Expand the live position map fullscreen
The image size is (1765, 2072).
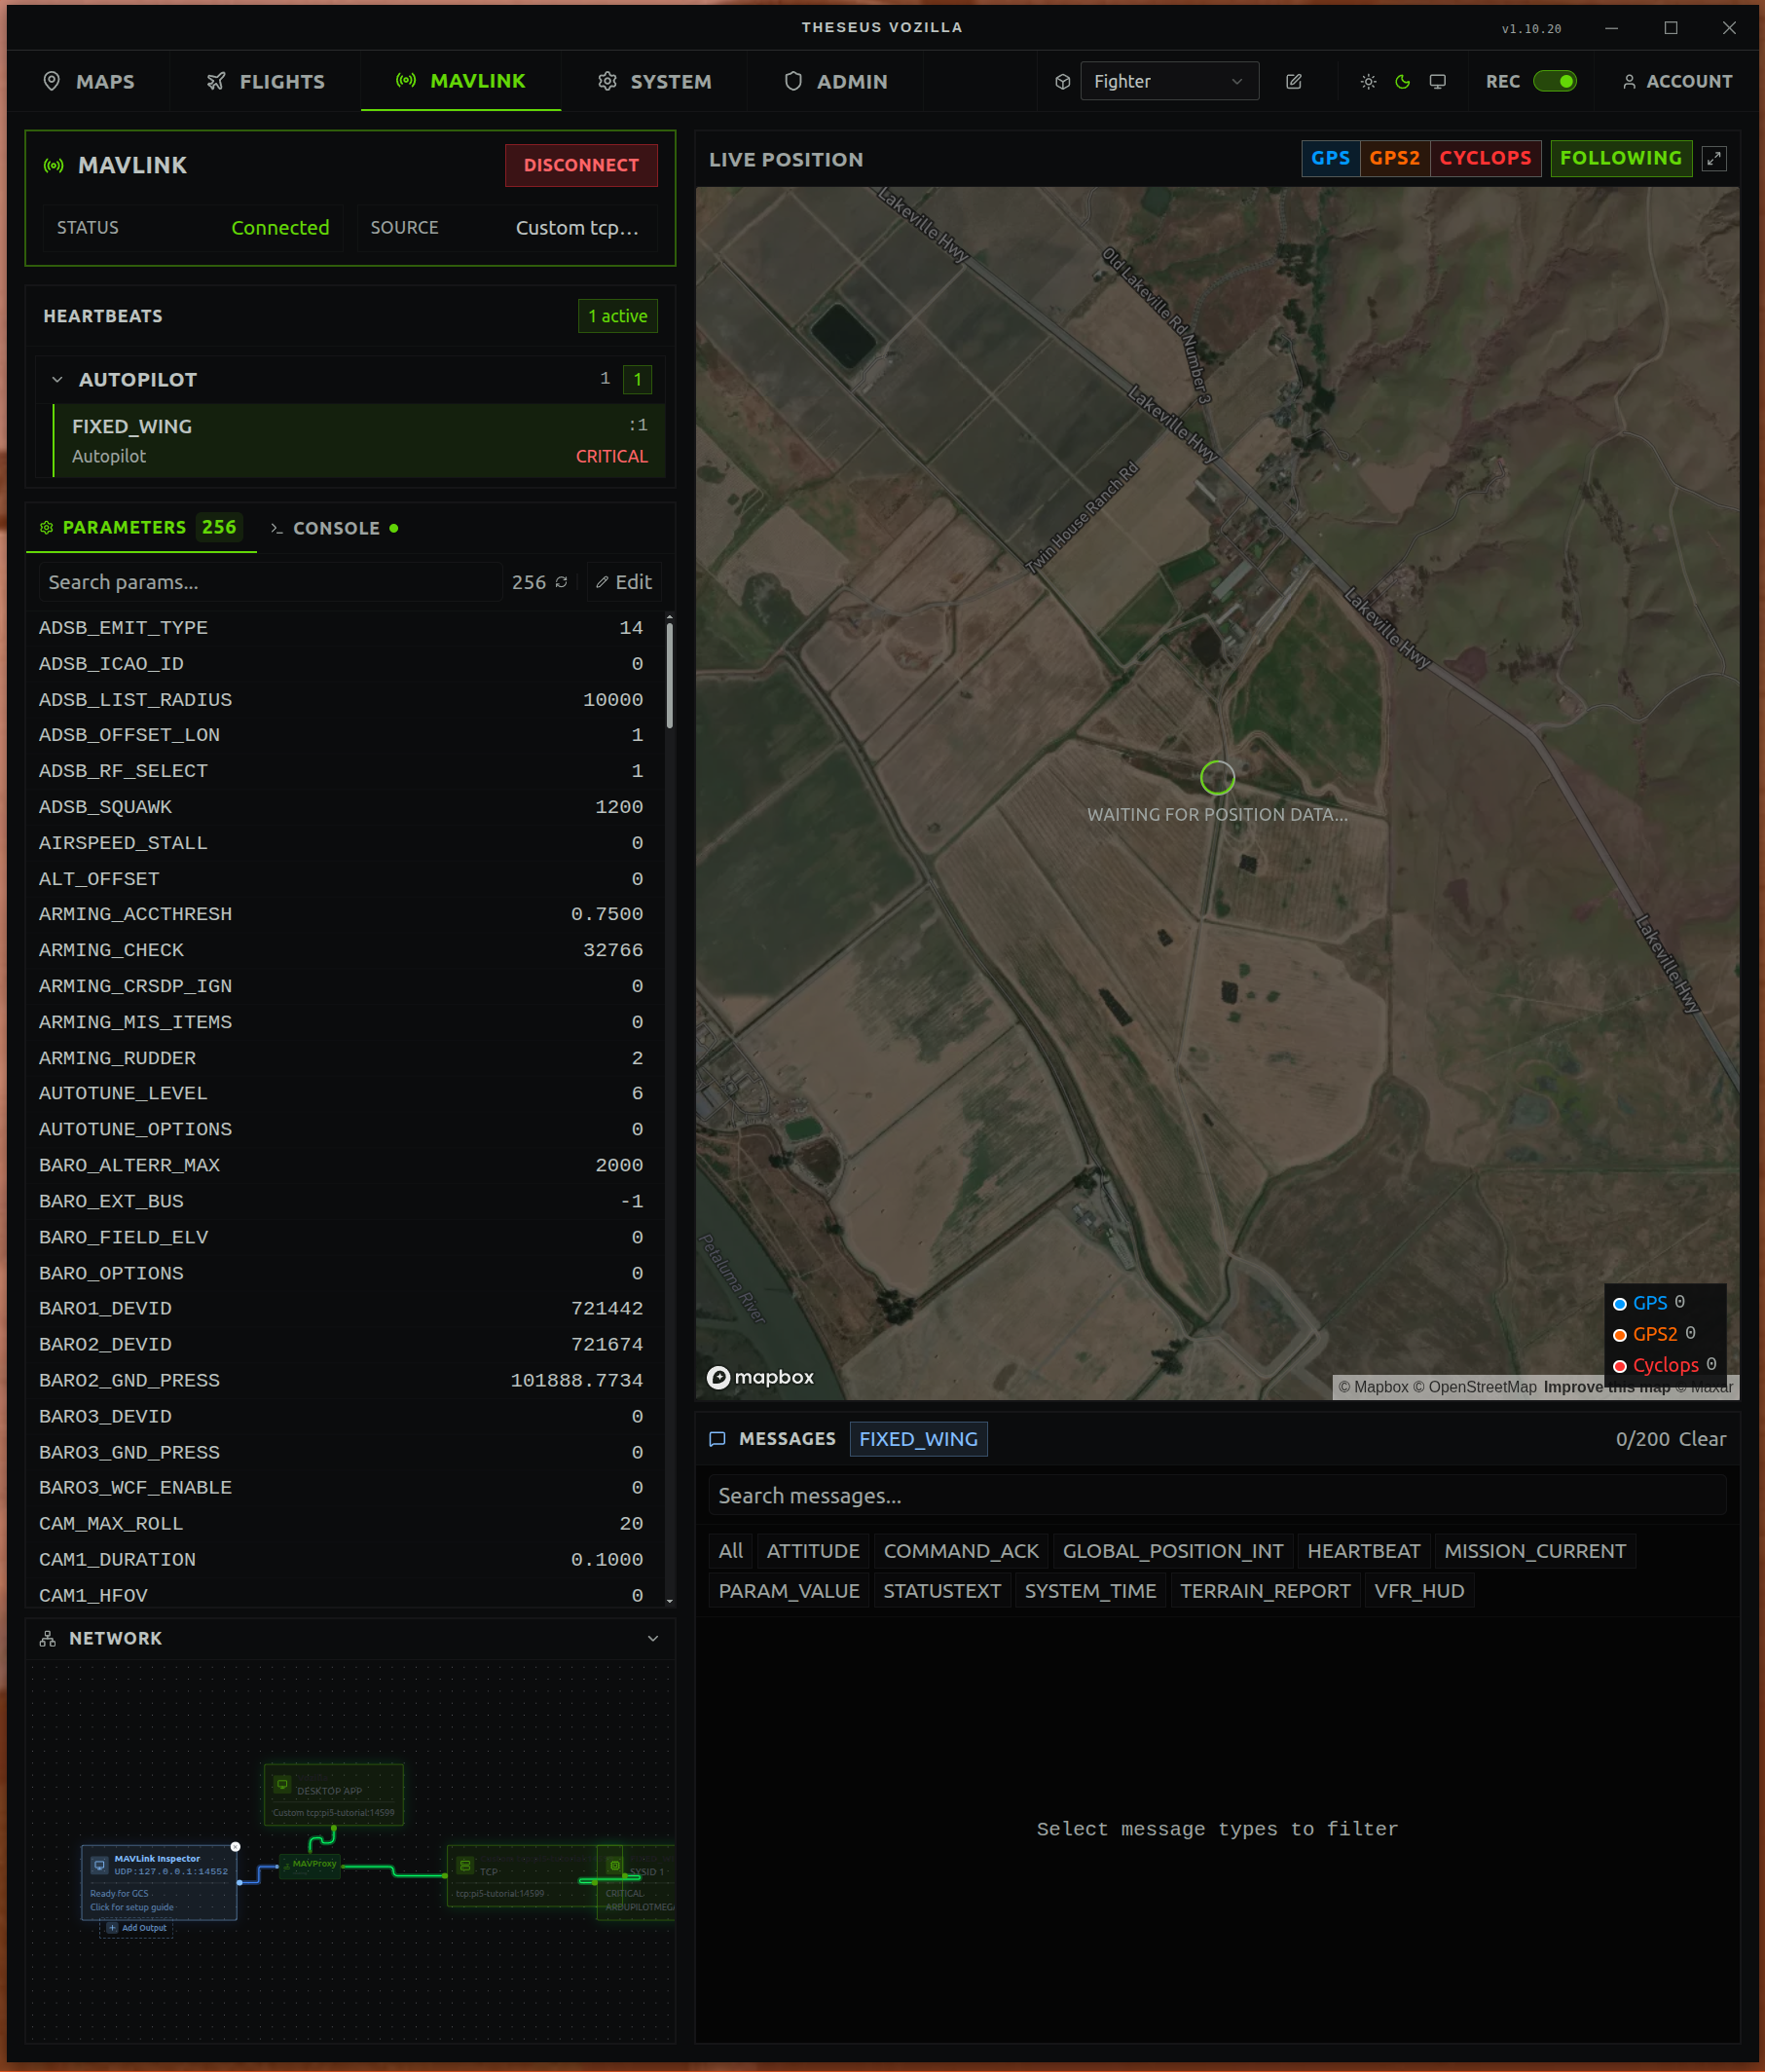coord(1714,159)
